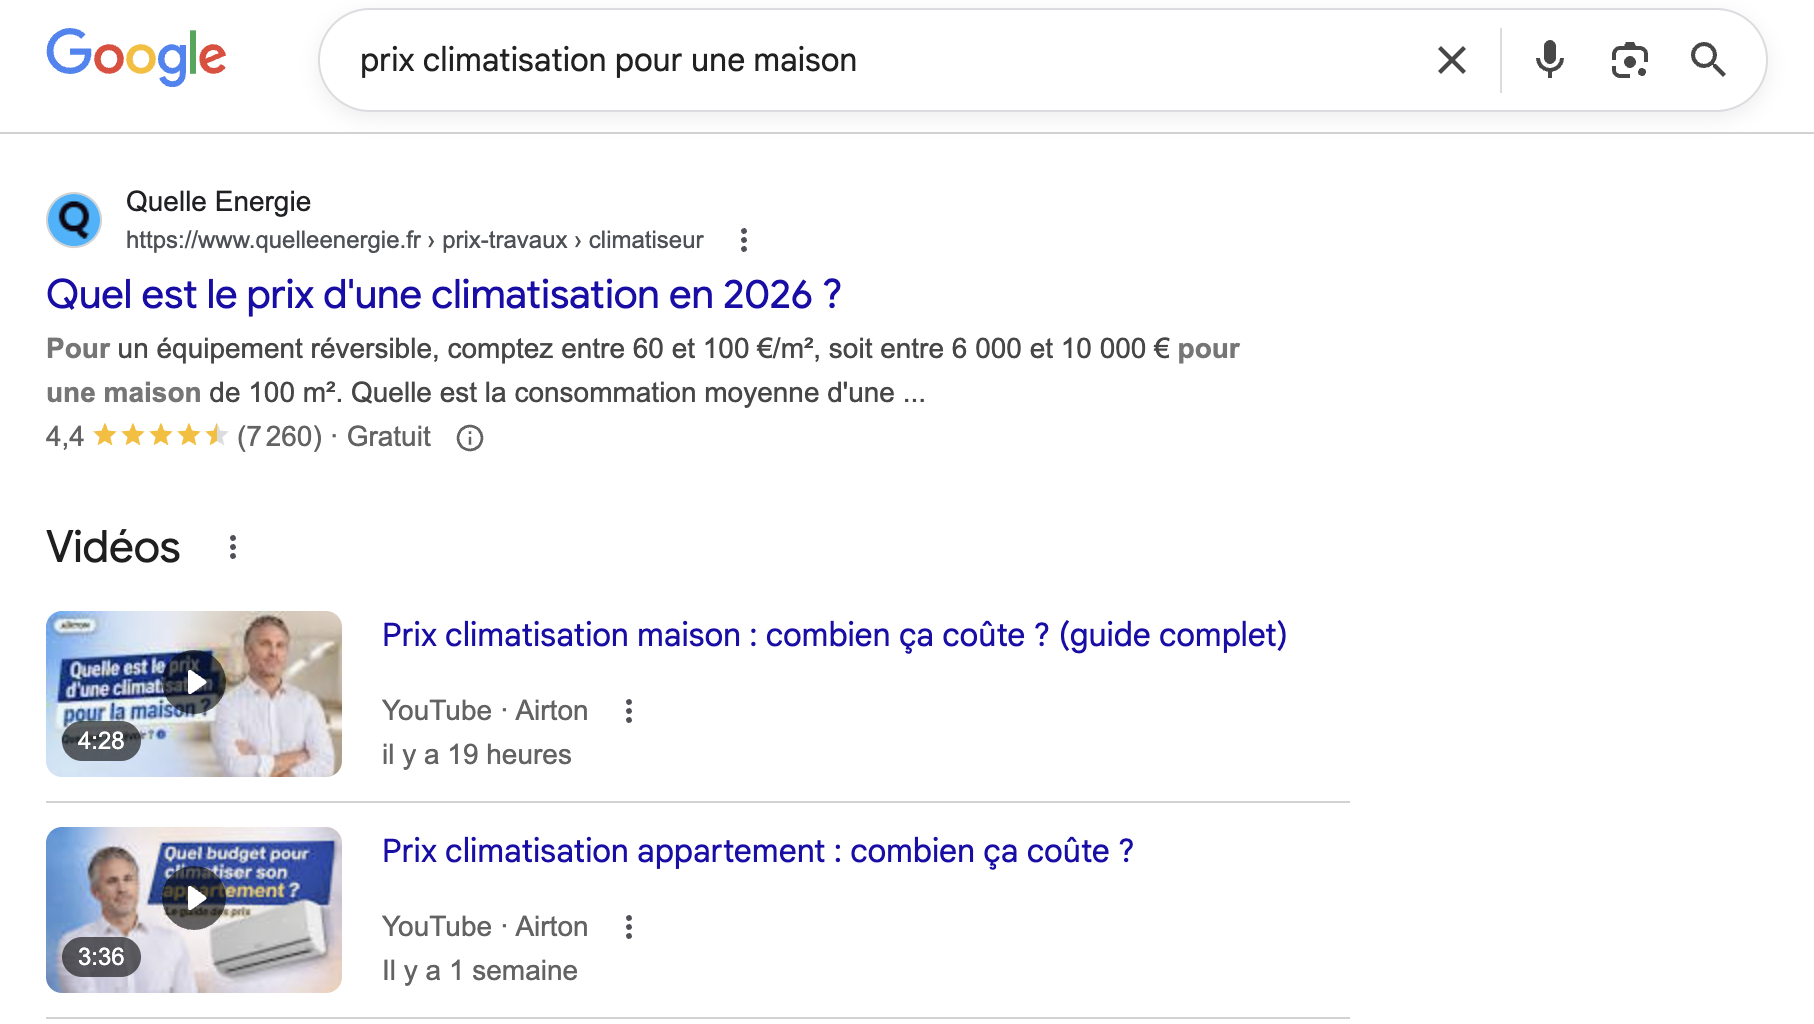Open 'Prix climatisation appartement' video link

click(758, 851)
